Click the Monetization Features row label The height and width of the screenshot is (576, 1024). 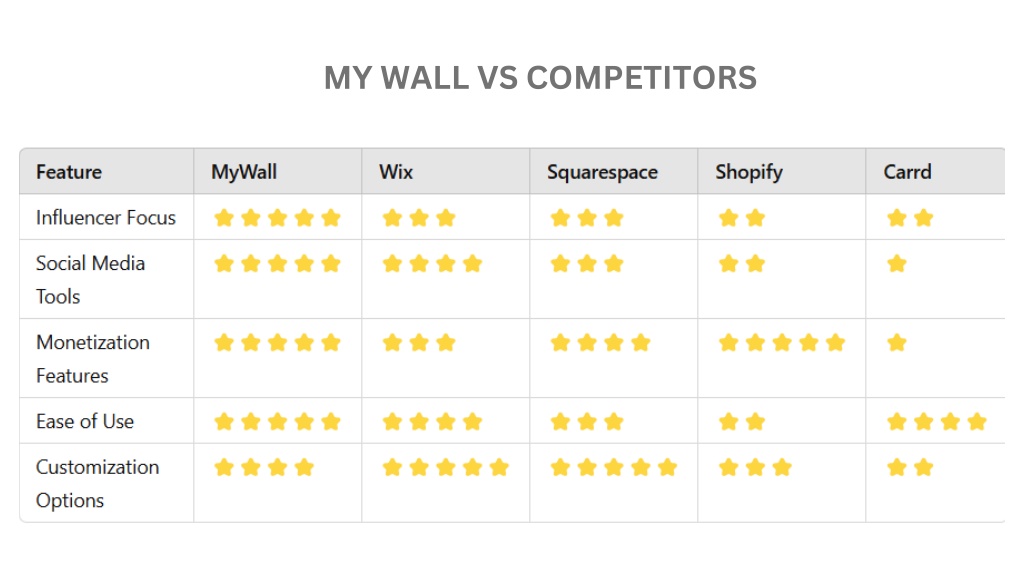click(x=93, y=359)
